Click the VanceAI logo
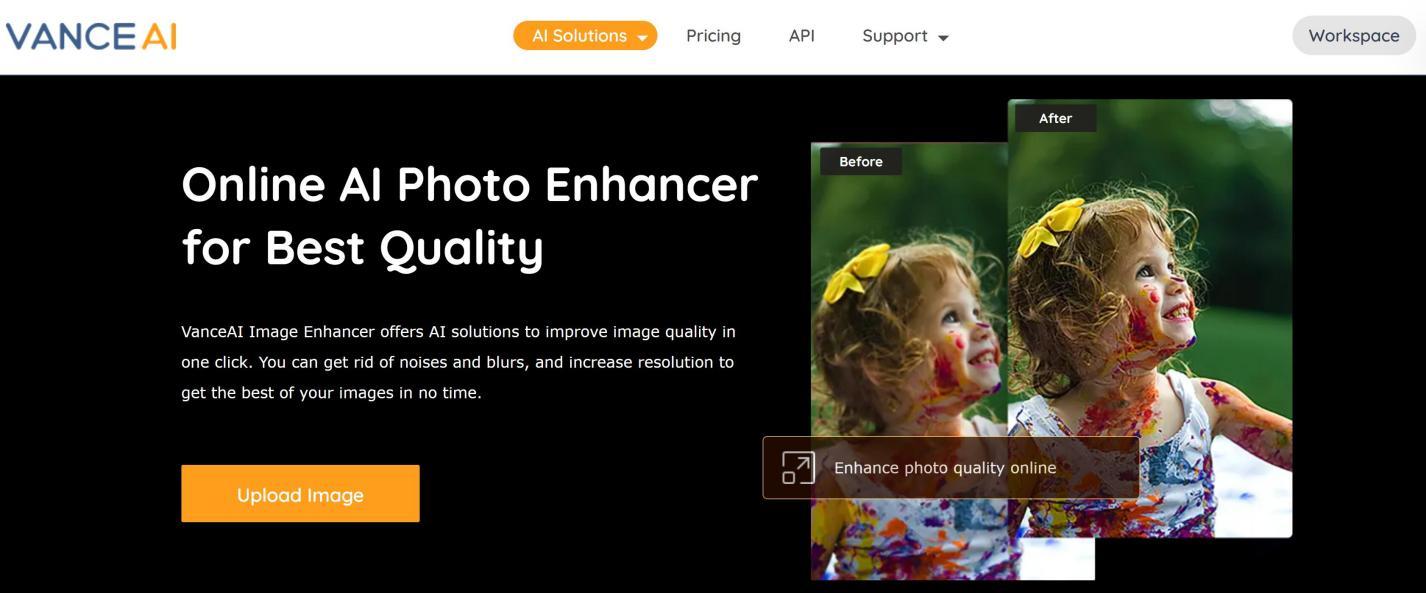Viewport: 1426px width, 593px height. [91, 36]
